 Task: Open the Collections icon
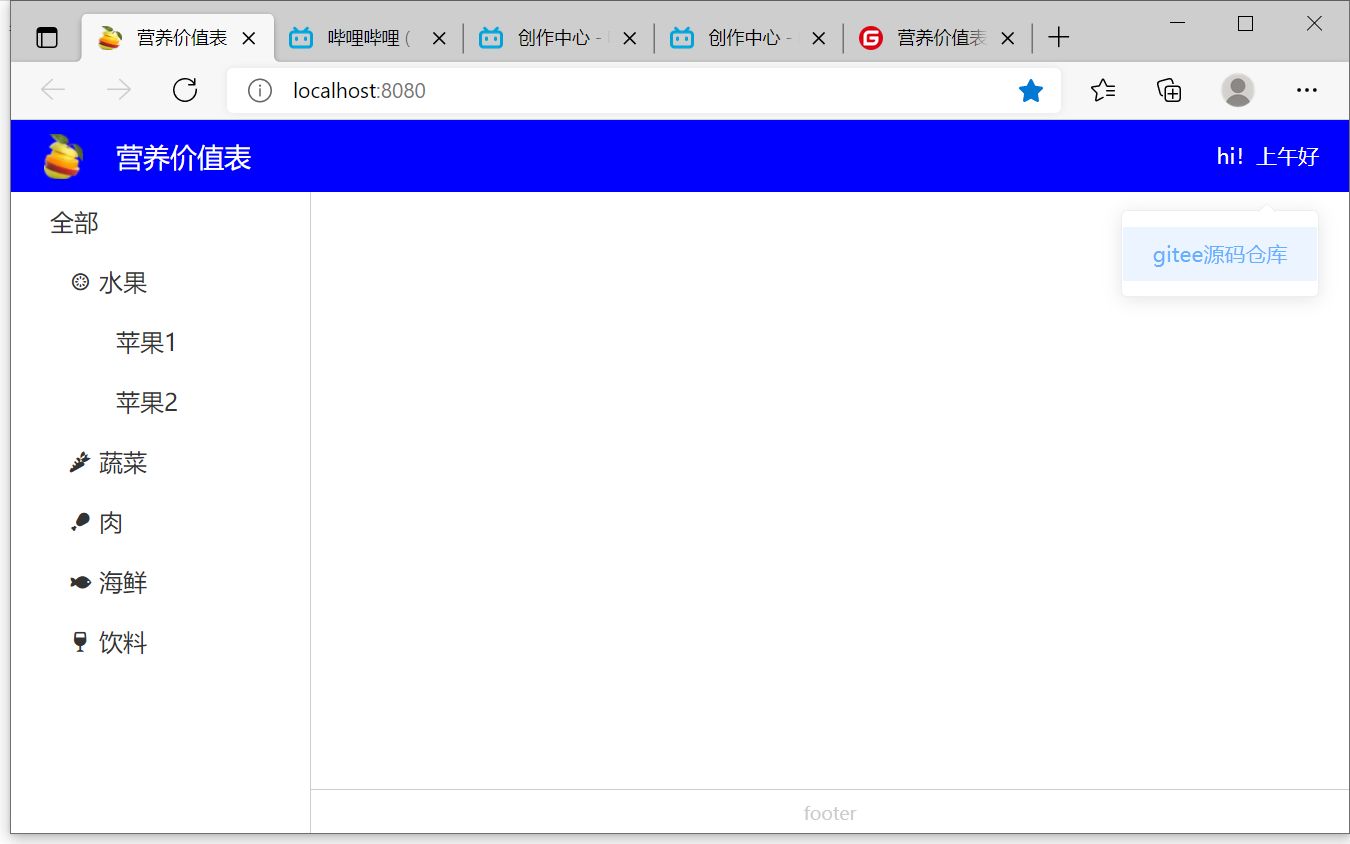click(1169, 91)
